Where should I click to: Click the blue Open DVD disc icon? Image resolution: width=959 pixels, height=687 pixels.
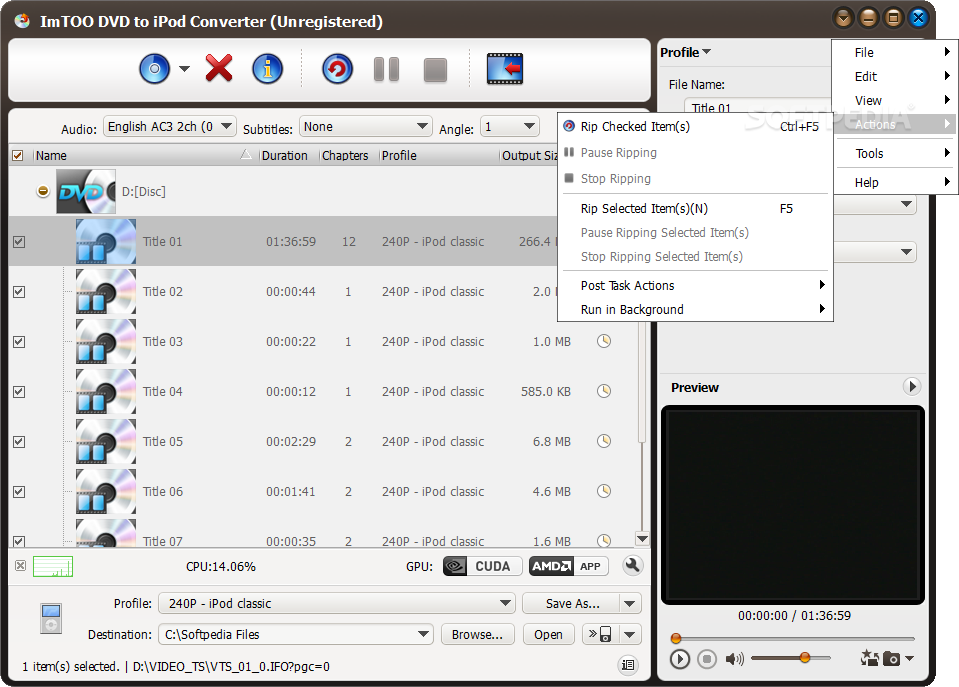155,69
